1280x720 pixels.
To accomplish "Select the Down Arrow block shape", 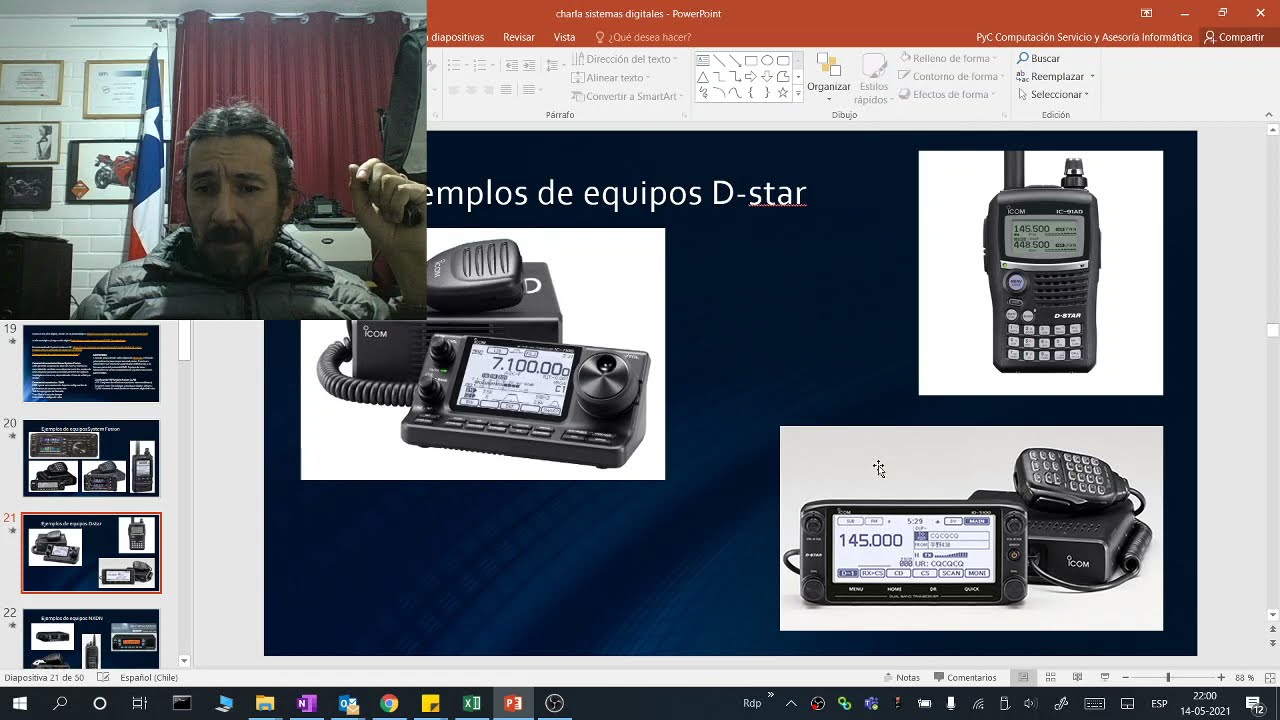I will pos(767,77).
